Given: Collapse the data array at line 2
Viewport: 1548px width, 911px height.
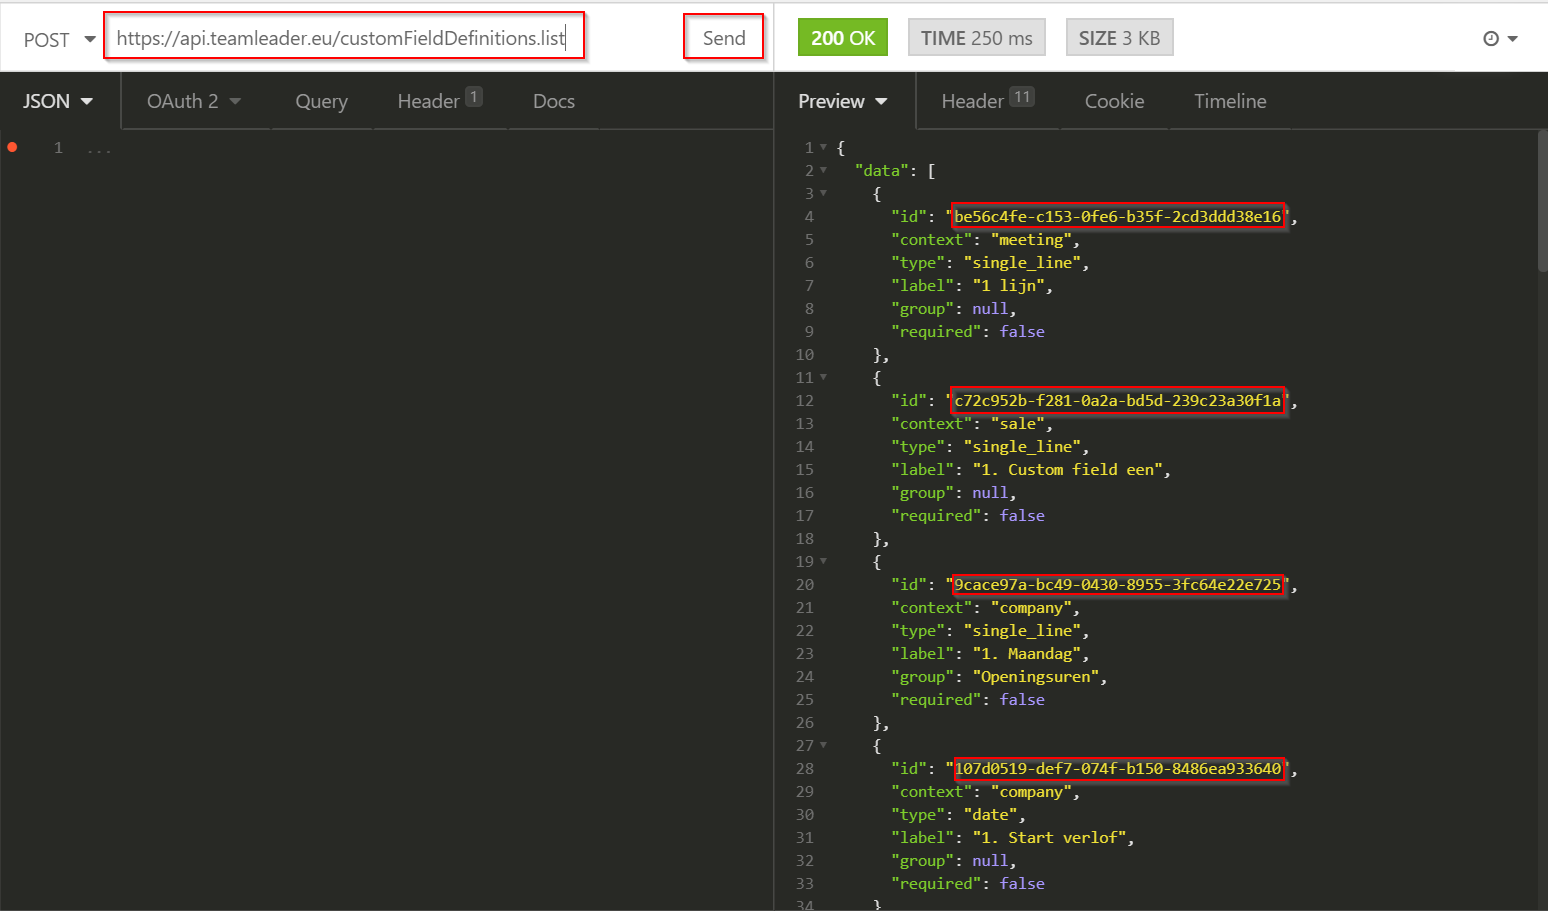Looking at the screenshot, I should point(824,170).
